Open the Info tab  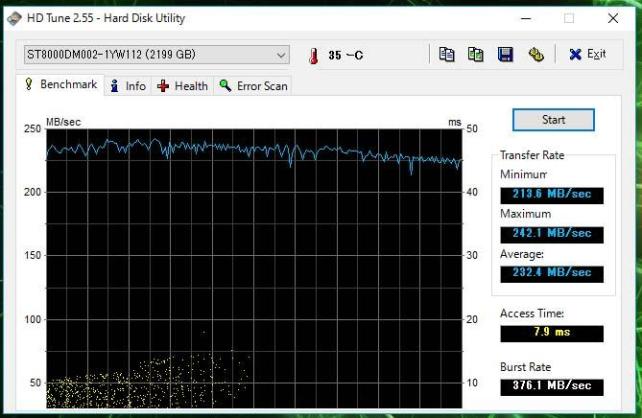click(x=128, y=86)
